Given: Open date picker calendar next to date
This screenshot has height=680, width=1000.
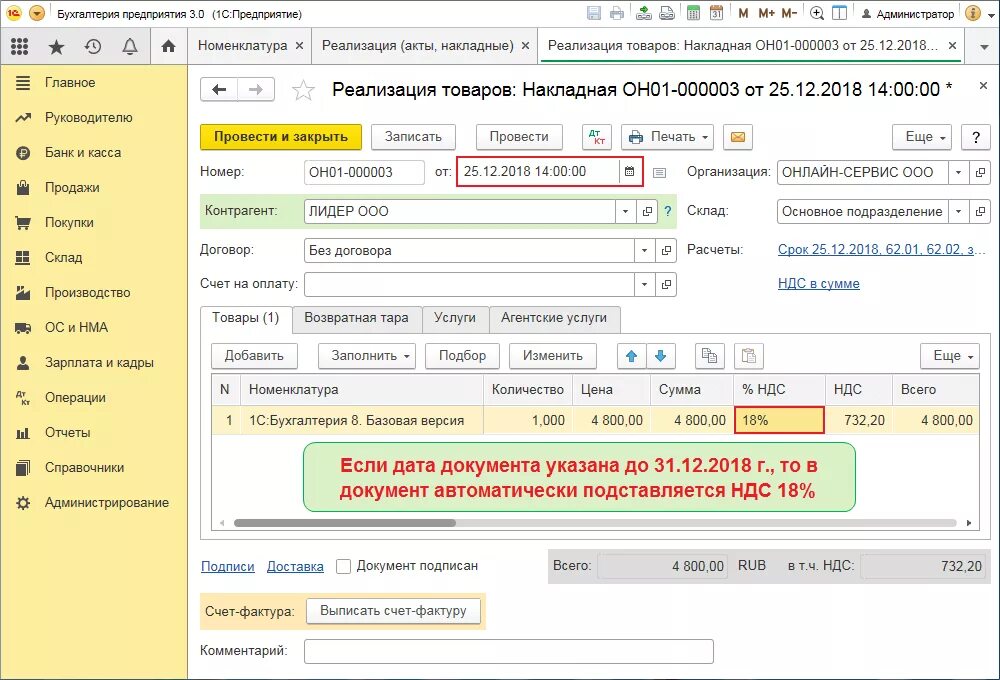Looking at the screenshot, I should tap(629, 172).
